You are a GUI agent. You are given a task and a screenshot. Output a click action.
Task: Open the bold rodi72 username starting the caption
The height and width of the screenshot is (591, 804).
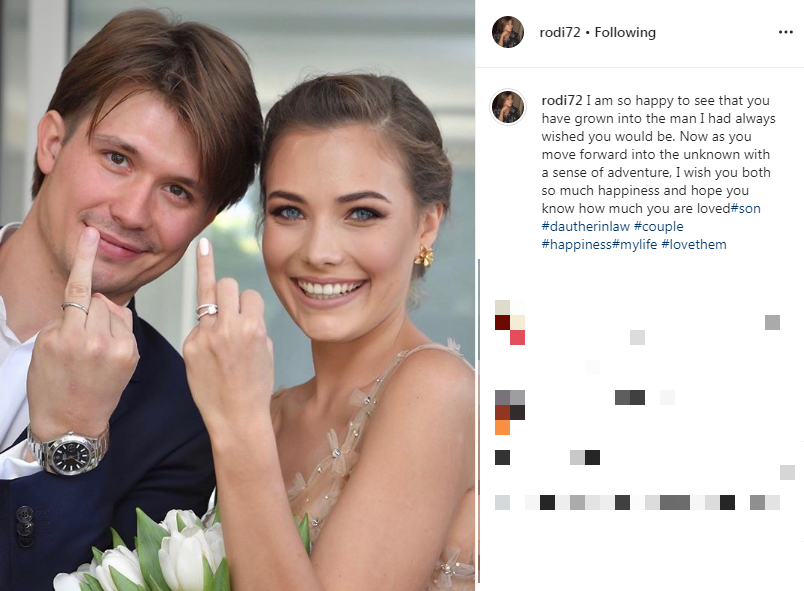click(x=562, y=100)
